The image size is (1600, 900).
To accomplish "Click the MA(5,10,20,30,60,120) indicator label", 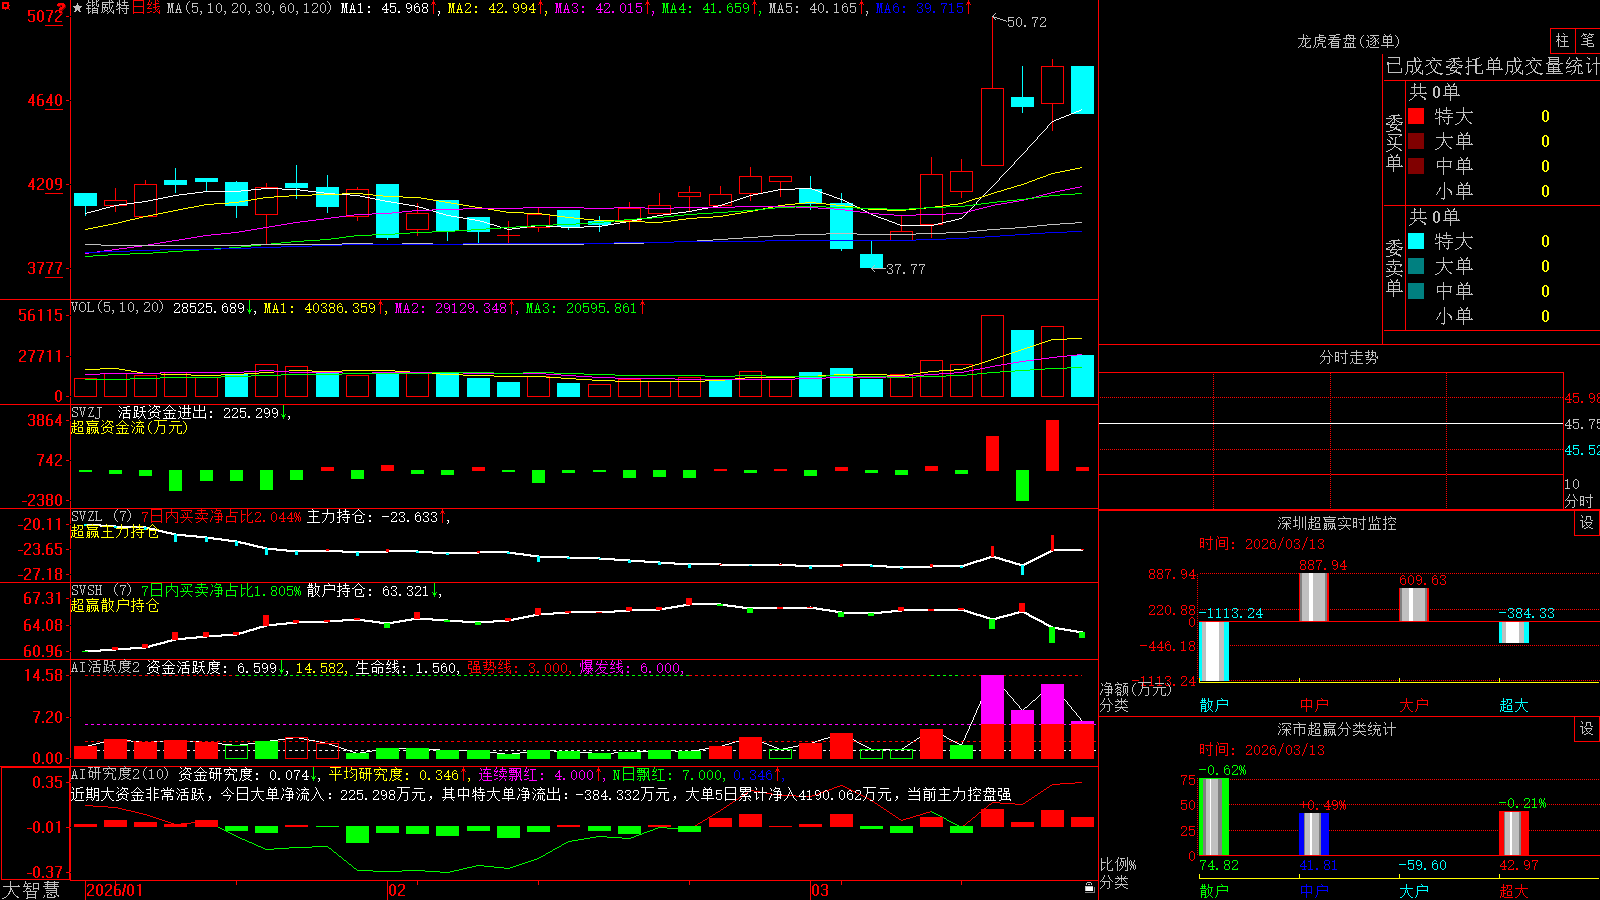I will (x=249, y=8).
